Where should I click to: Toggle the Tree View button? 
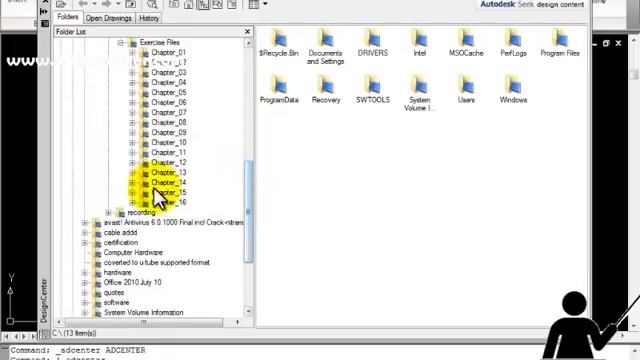coord(203,4)
